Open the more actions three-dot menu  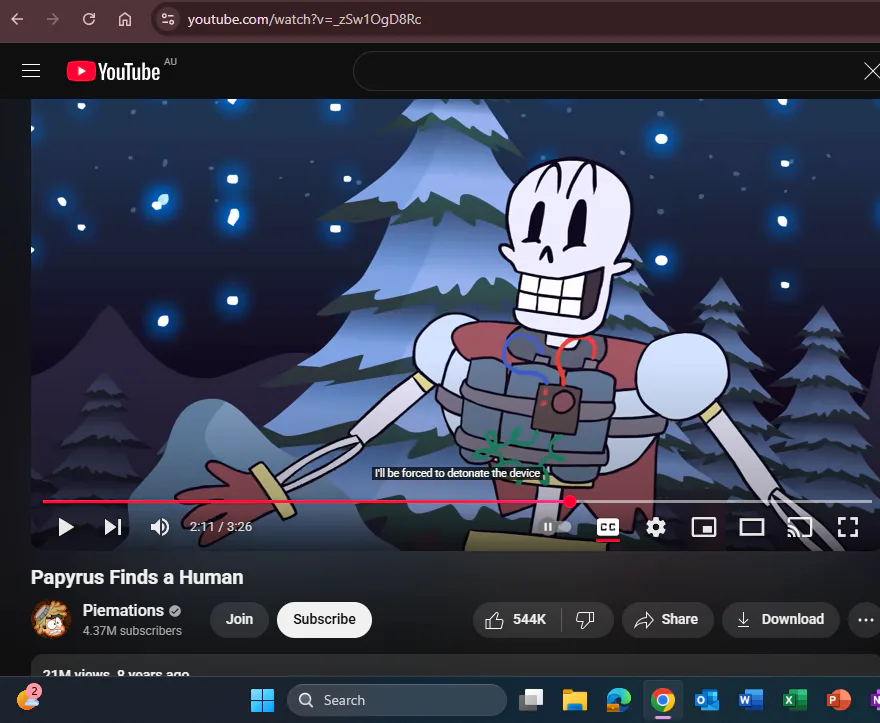point(865,620)
